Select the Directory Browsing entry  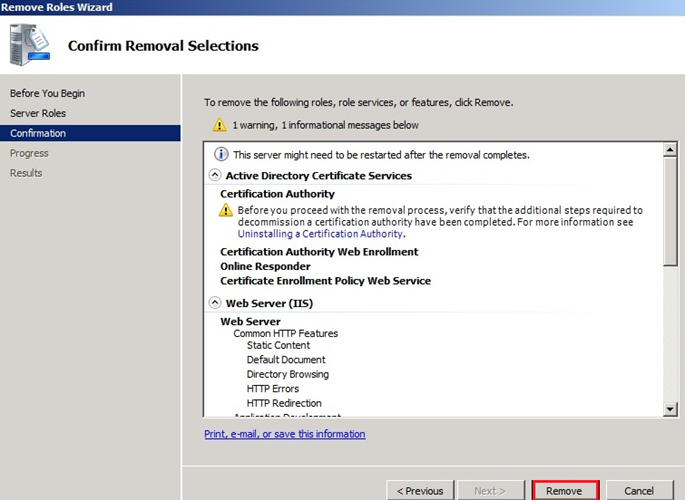287,374
